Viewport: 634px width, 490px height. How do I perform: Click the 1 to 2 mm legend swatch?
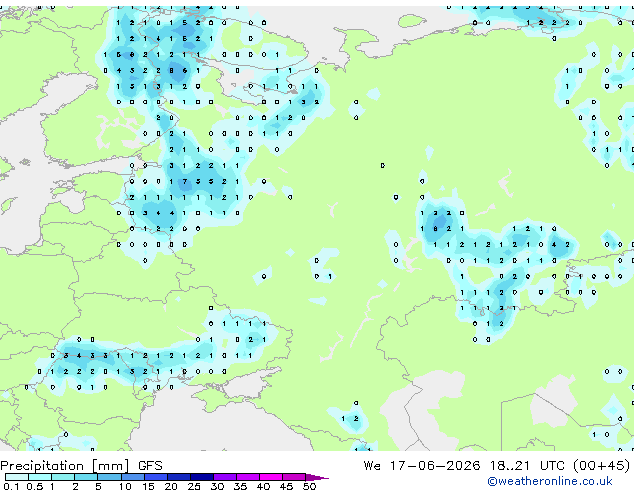63,477
